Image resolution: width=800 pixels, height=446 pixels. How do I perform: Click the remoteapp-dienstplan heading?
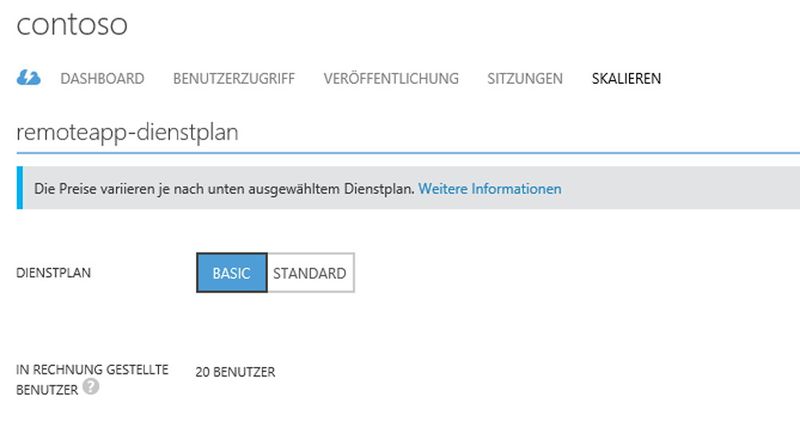(x=127, y=132)
